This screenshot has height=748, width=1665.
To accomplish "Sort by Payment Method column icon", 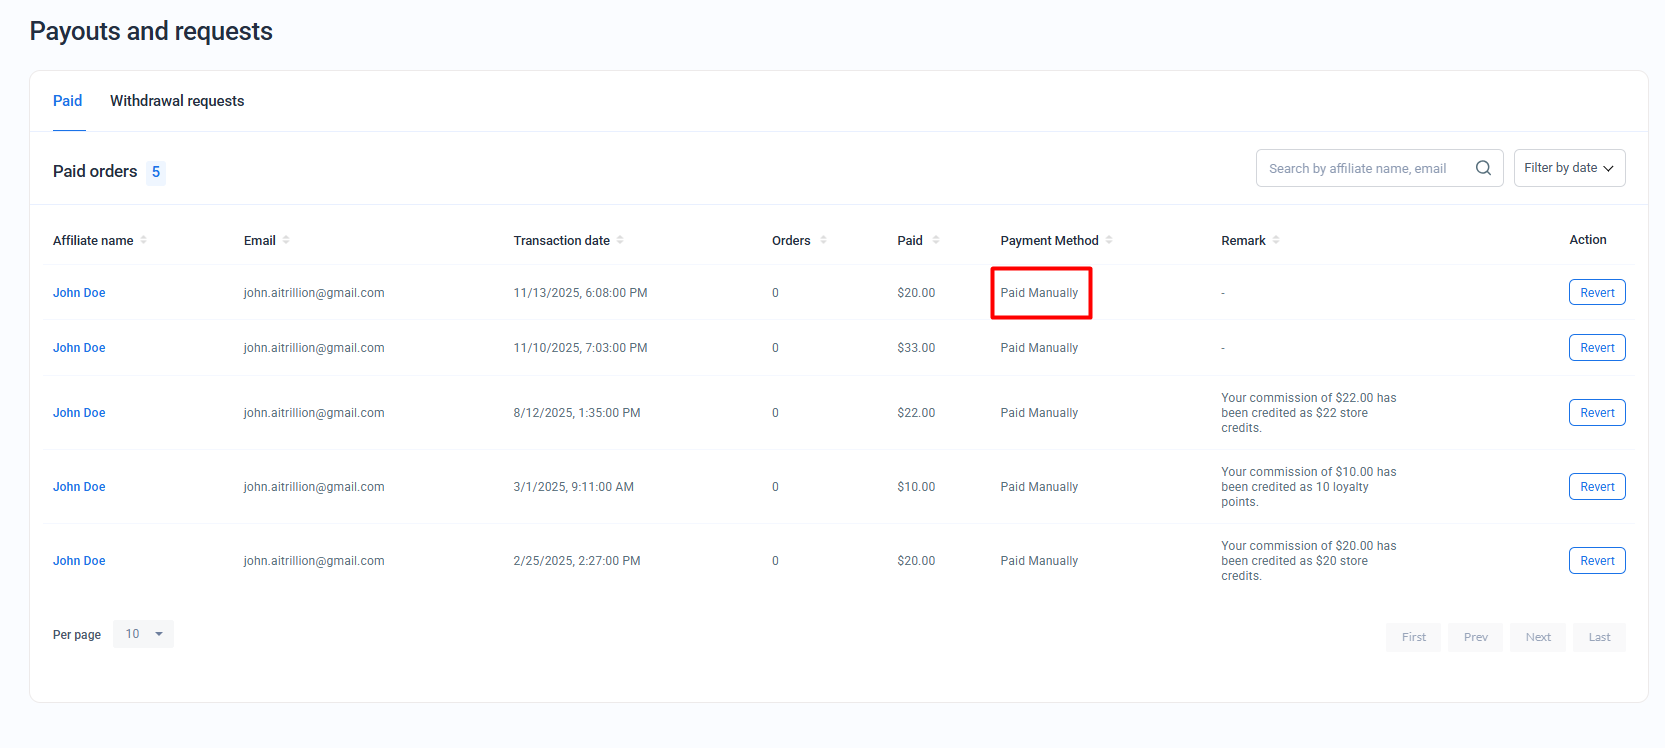I will [1109, 240].
